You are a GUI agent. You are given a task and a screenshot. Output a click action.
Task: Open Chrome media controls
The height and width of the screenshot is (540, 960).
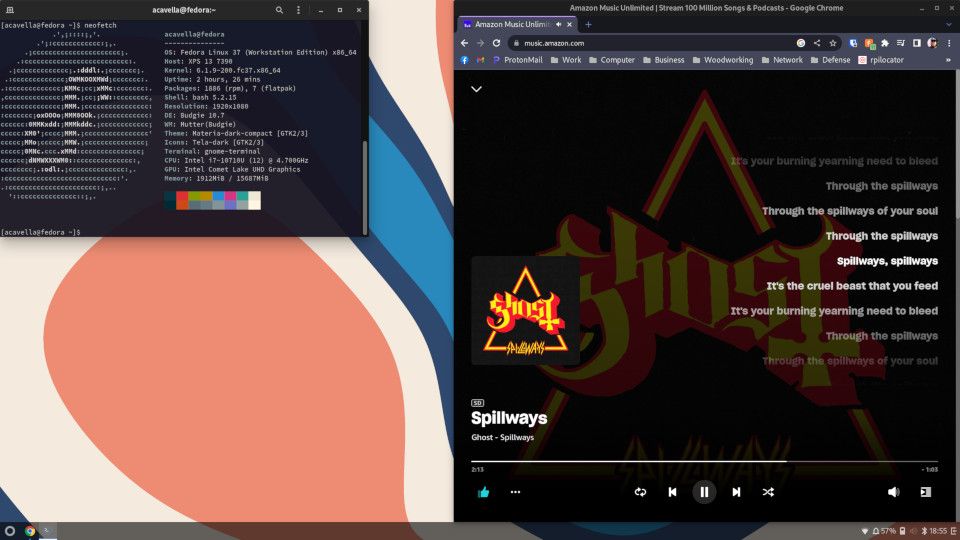[x=901, y=43]
